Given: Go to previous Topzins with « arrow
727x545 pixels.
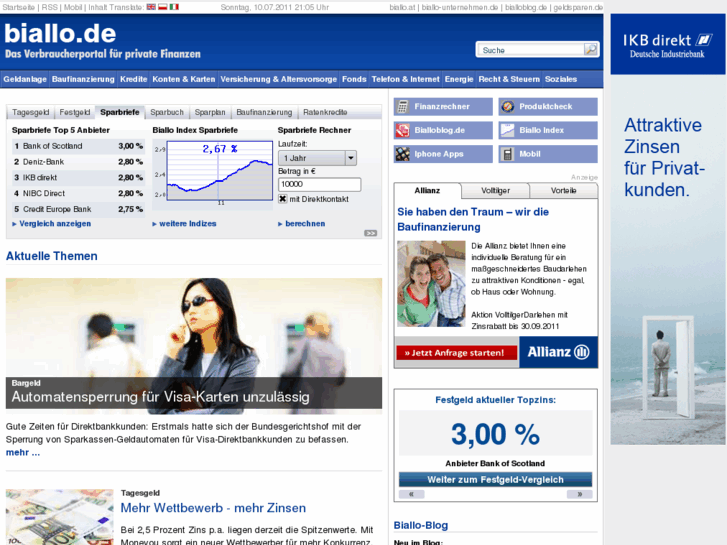Looking at the screenshot, I should pyautogui.click(x=411, y=494).
